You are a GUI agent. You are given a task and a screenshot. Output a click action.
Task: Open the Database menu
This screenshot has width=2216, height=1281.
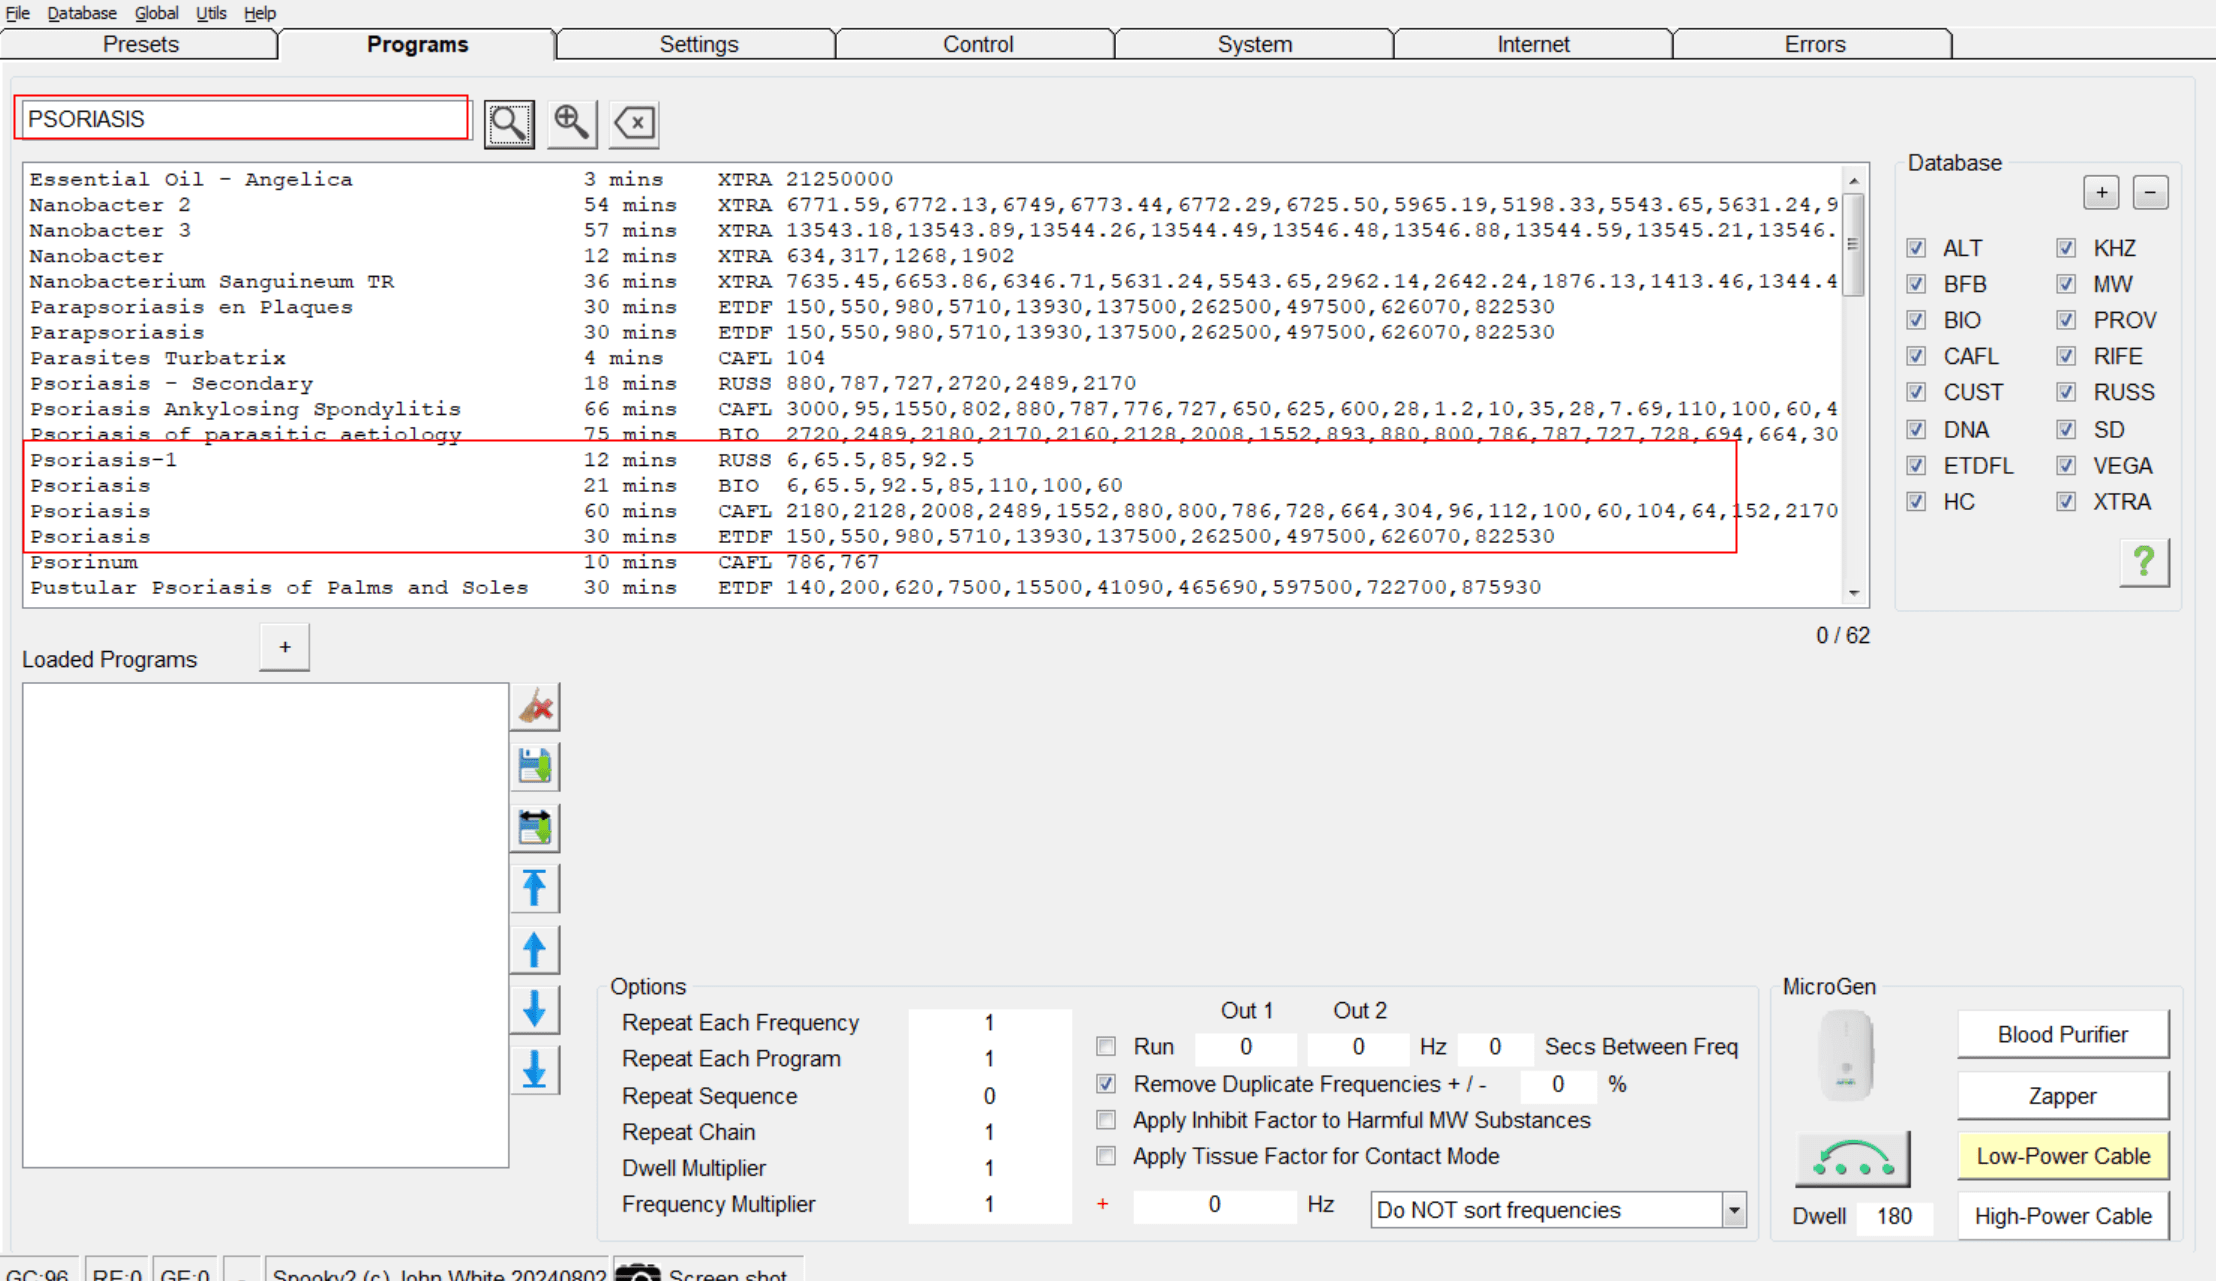(82, 13)
